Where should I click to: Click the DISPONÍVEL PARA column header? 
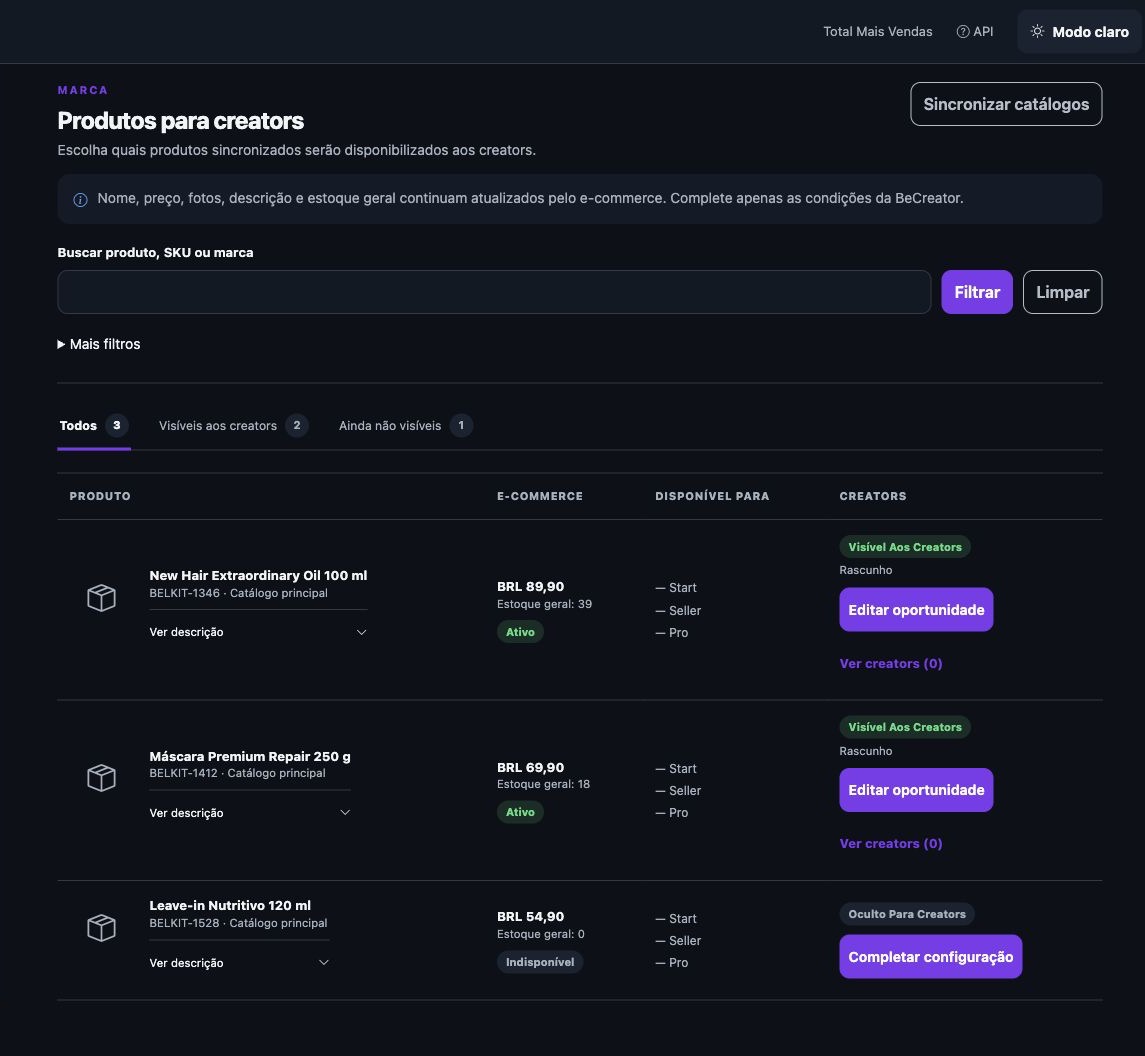[x=712, y=497]
